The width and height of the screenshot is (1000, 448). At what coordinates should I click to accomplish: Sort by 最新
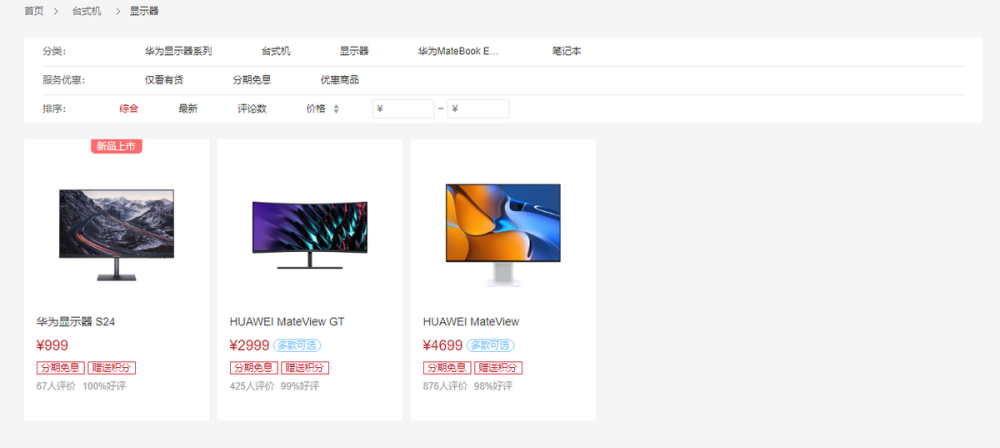(188, 109)
